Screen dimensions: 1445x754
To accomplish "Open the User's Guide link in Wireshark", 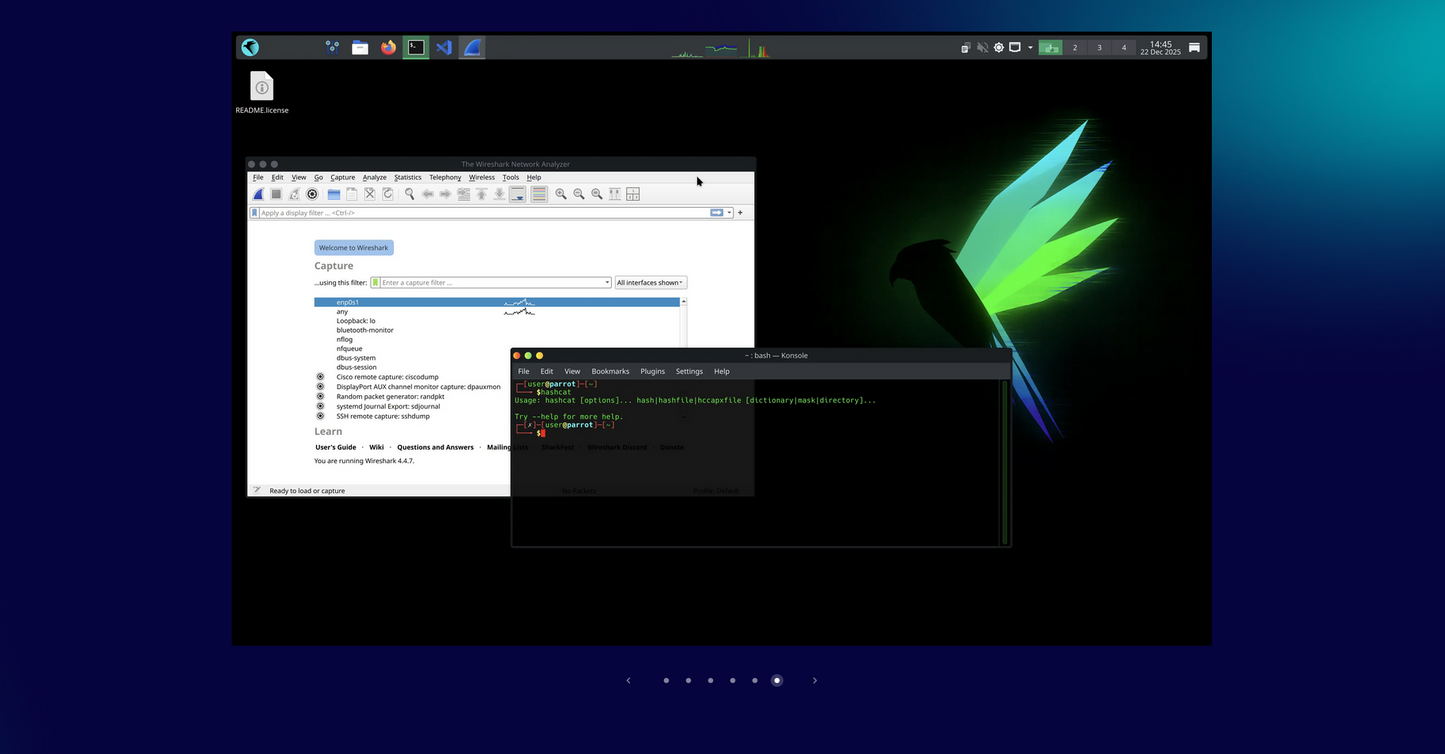I will (x=335, y=447).
